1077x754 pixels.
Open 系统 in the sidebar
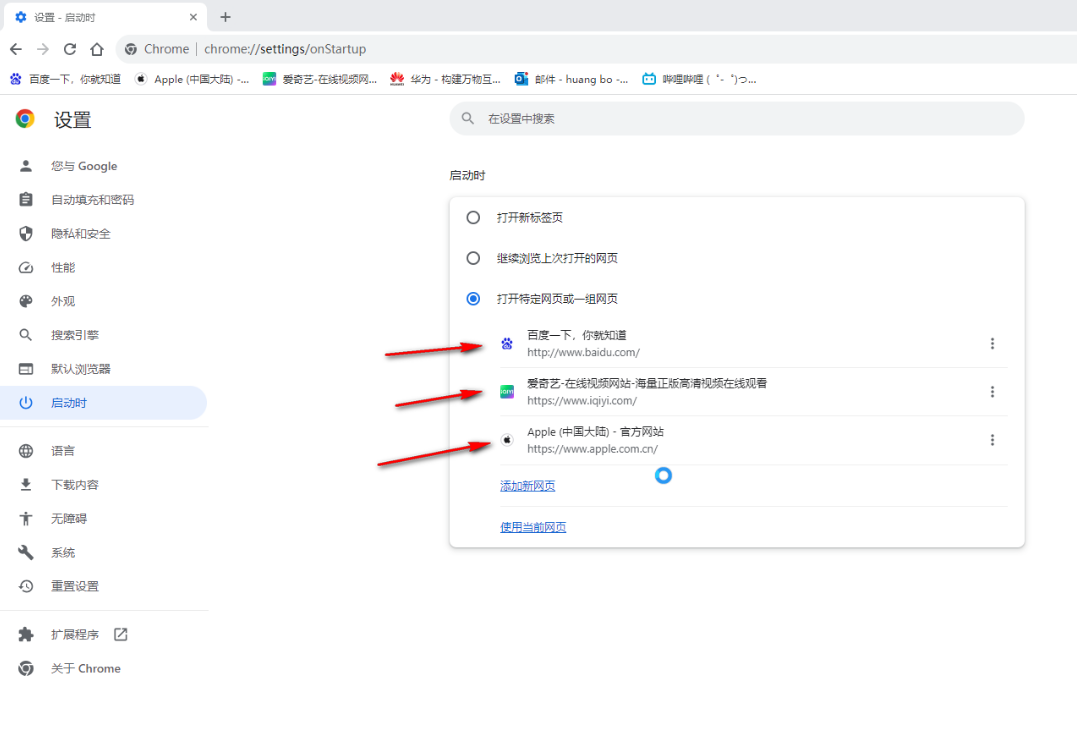tap(104, 552)
